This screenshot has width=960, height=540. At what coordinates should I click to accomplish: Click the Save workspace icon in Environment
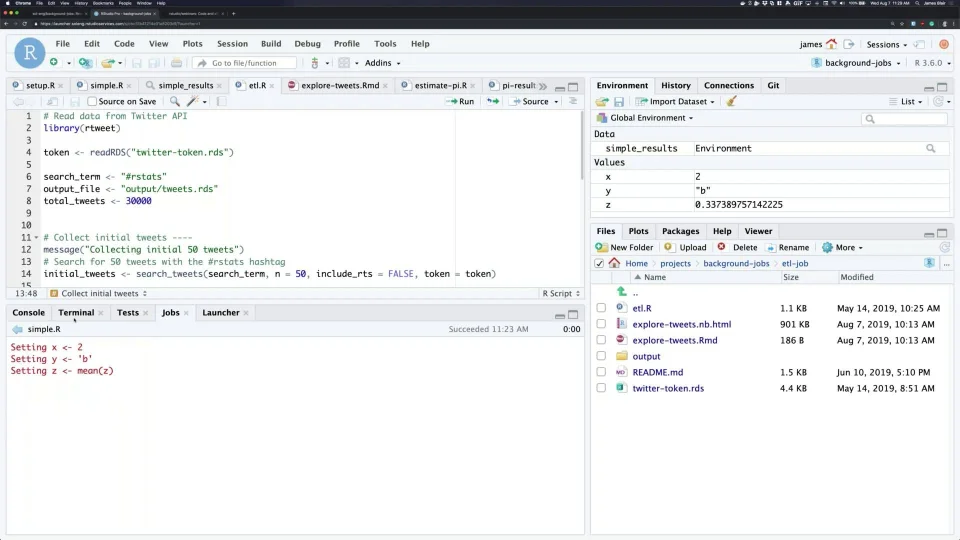pos(619,102)
